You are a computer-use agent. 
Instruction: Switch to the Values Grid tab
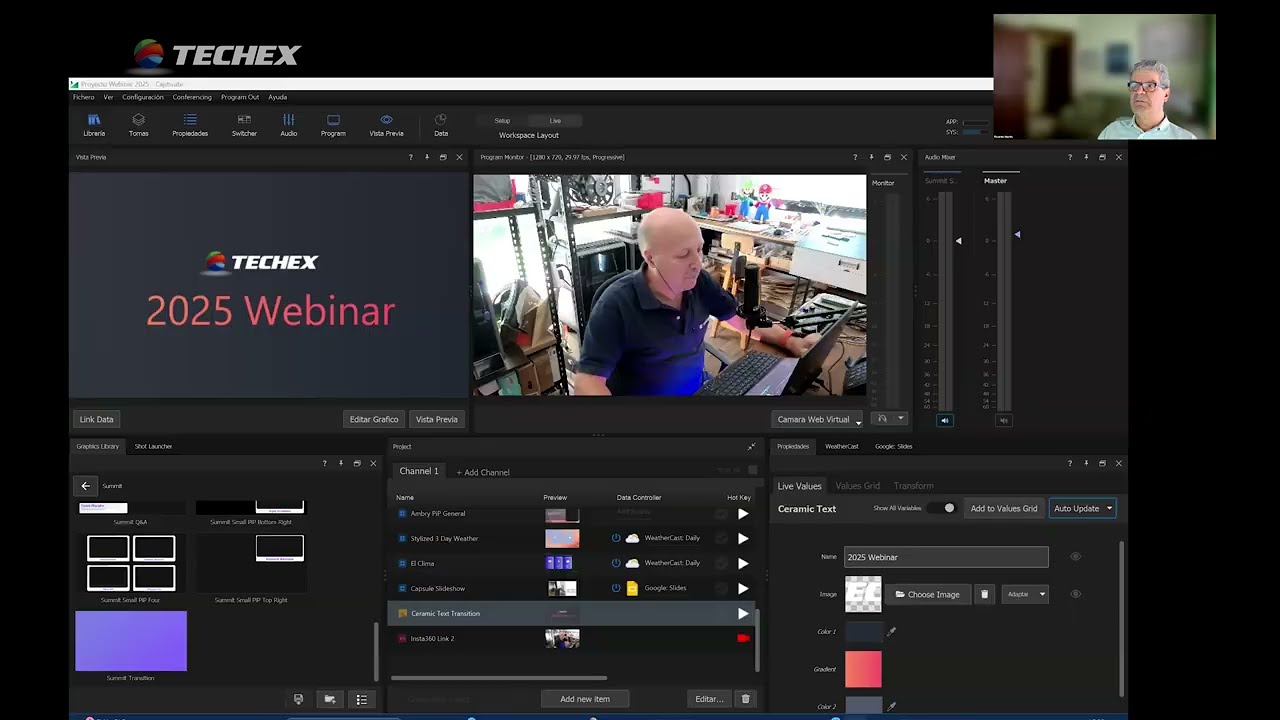[858, 486]
